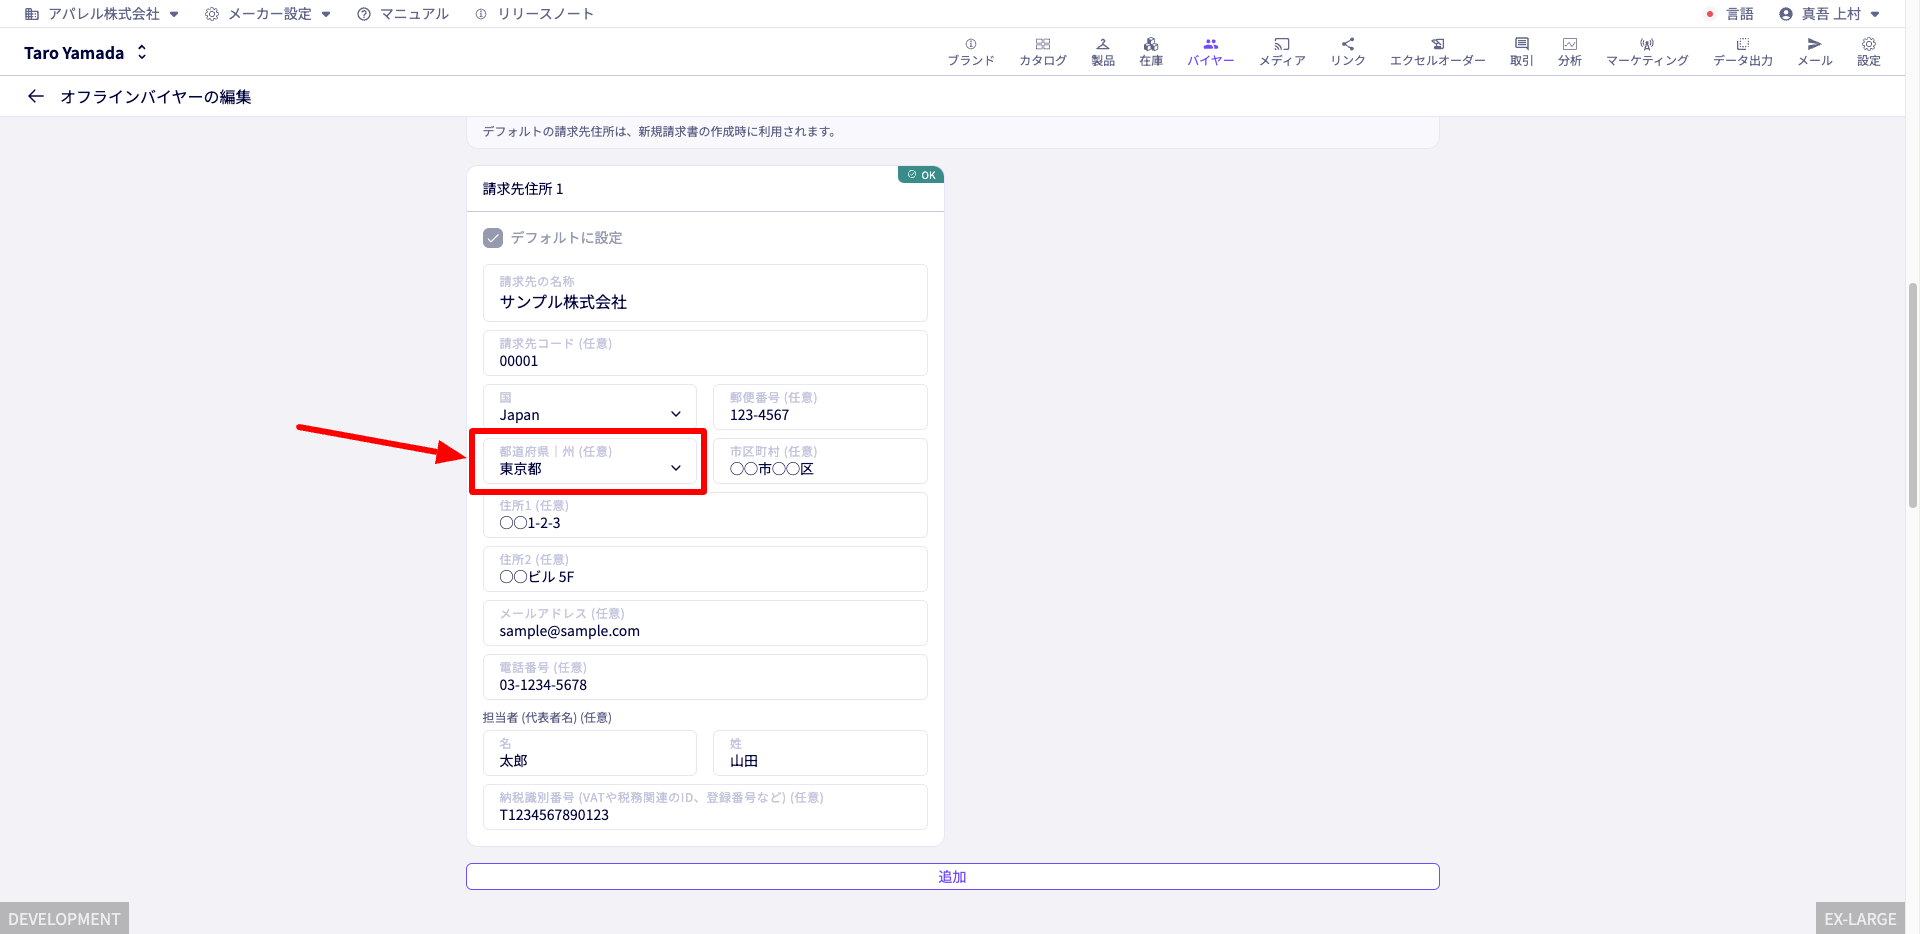Open エクセルオーダー (Excel order) page

(1437, 52)
